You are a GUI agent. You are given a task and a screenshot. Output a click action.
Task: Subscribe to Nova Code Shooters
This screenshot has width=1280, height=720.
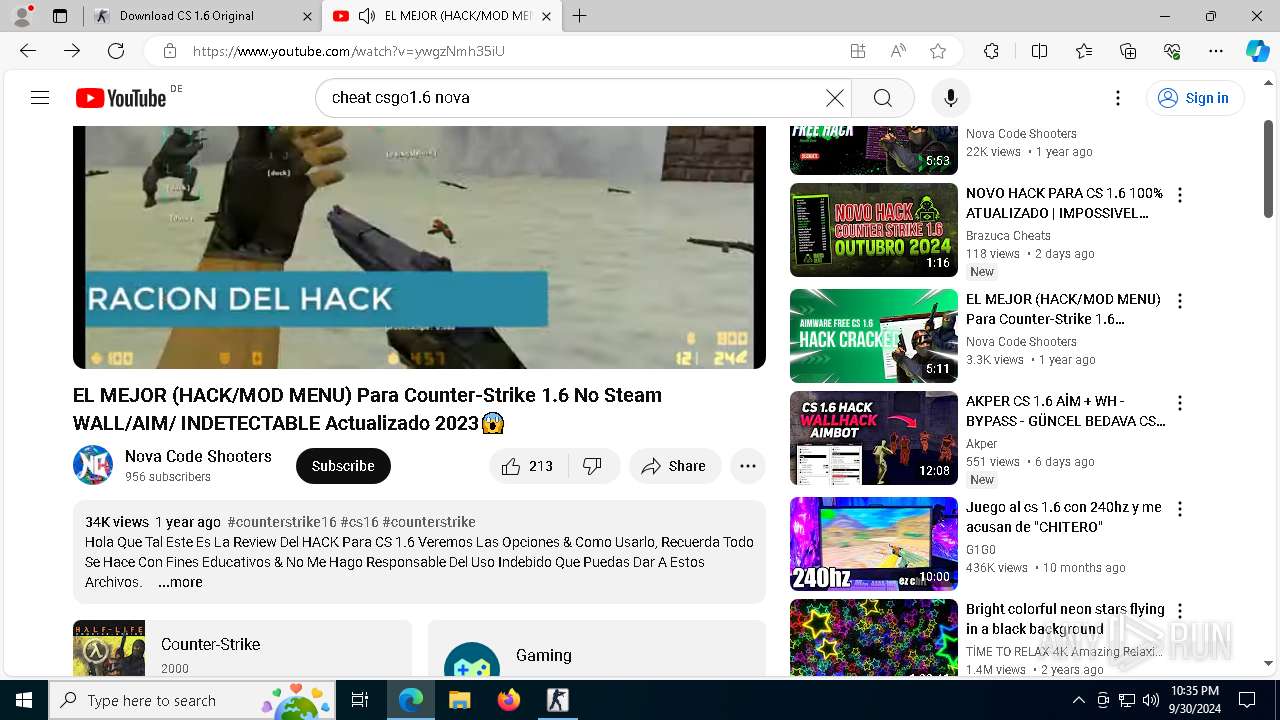tap(343, 466)
